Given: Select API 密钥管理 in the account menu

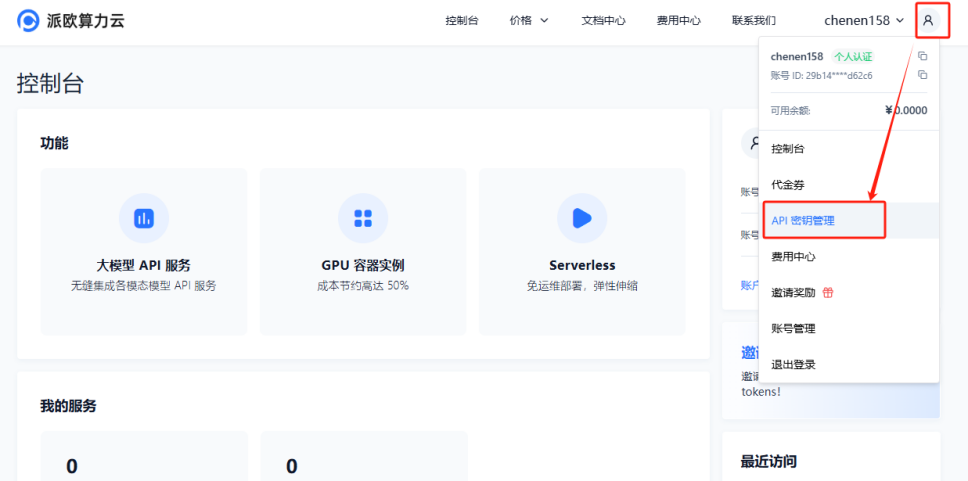Looking at the screenshot, I should [x=803, y=221].
